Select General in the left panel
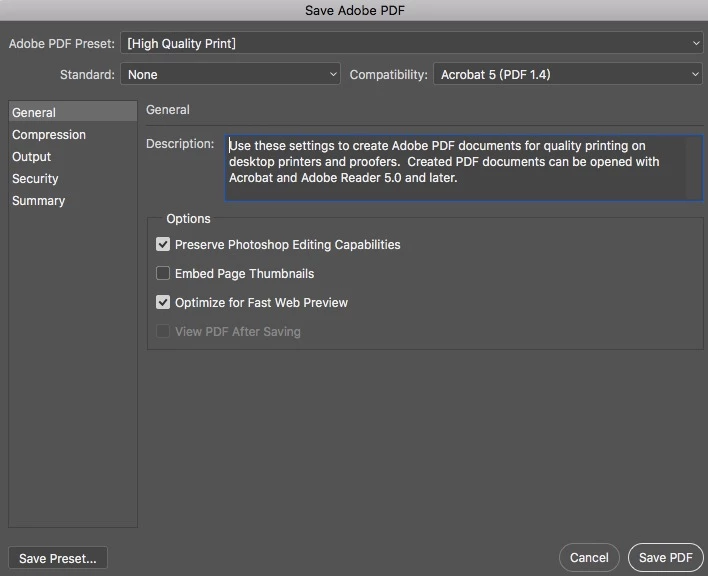The height and width of the screenshot is (576, 708). tap(73, 112)
